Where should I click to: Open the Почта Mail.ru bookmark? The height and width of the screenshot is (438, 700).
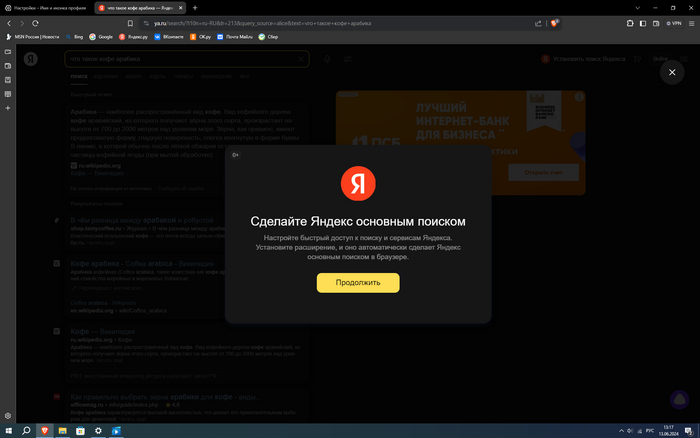(235, 37)
